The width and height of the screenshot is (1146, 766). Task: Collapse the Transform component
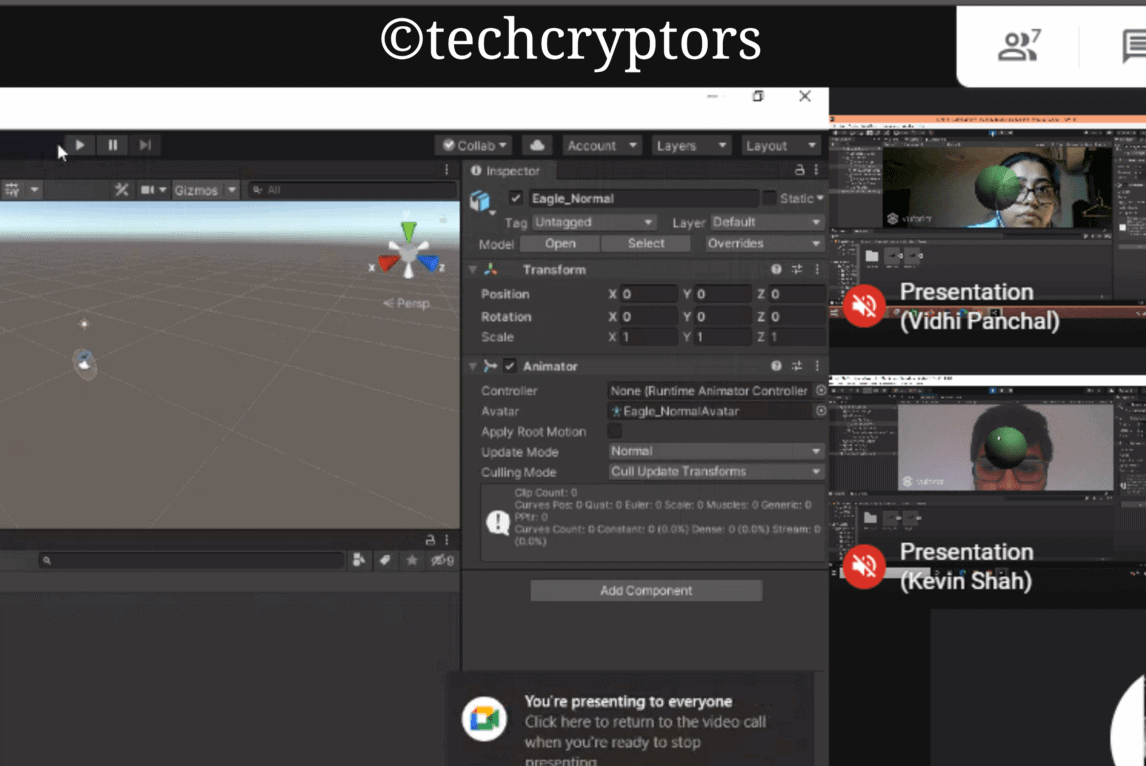473,270
